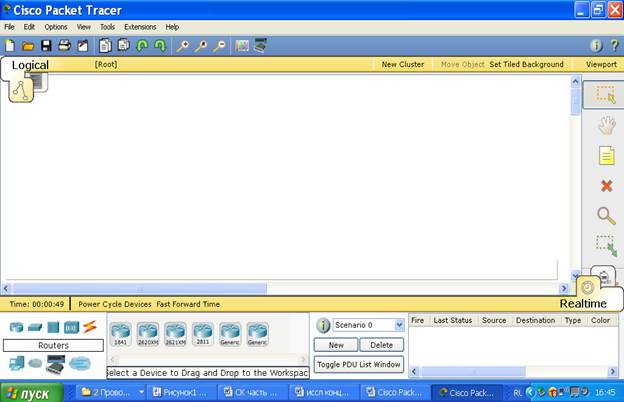Screen dimensions: 624x402
Task: Switch to the Рисунок1 taskbar window
Action: point(181,393)
